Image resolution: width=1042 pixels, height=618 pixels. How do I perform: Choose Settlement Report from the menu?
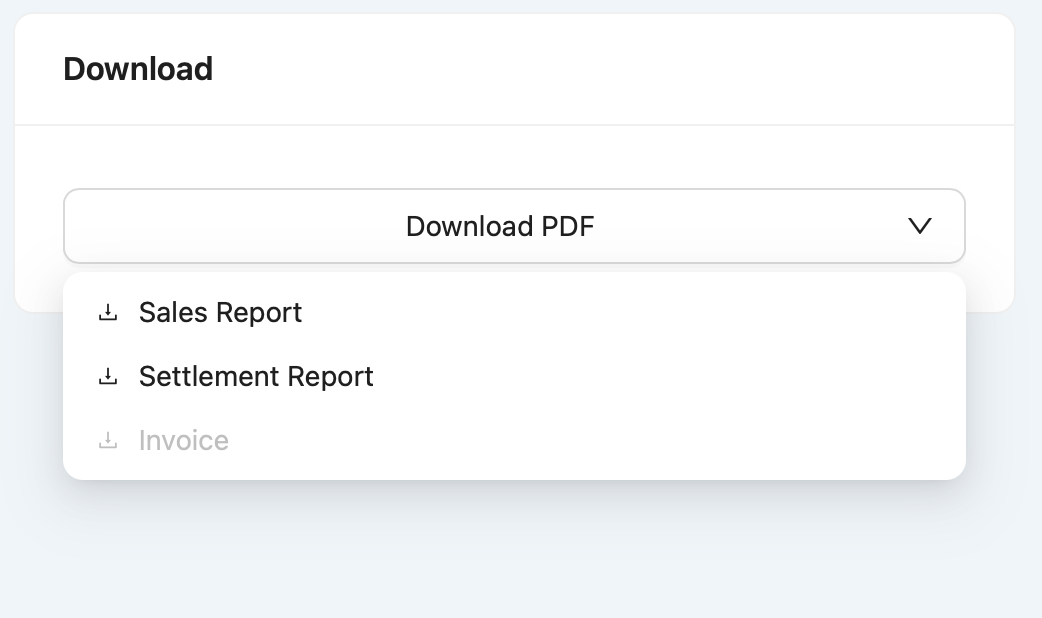pos(256,377)
